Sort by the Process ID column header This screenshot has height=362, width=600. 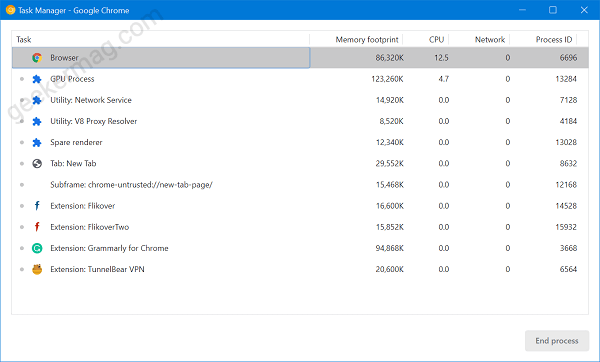click(543, 39)
